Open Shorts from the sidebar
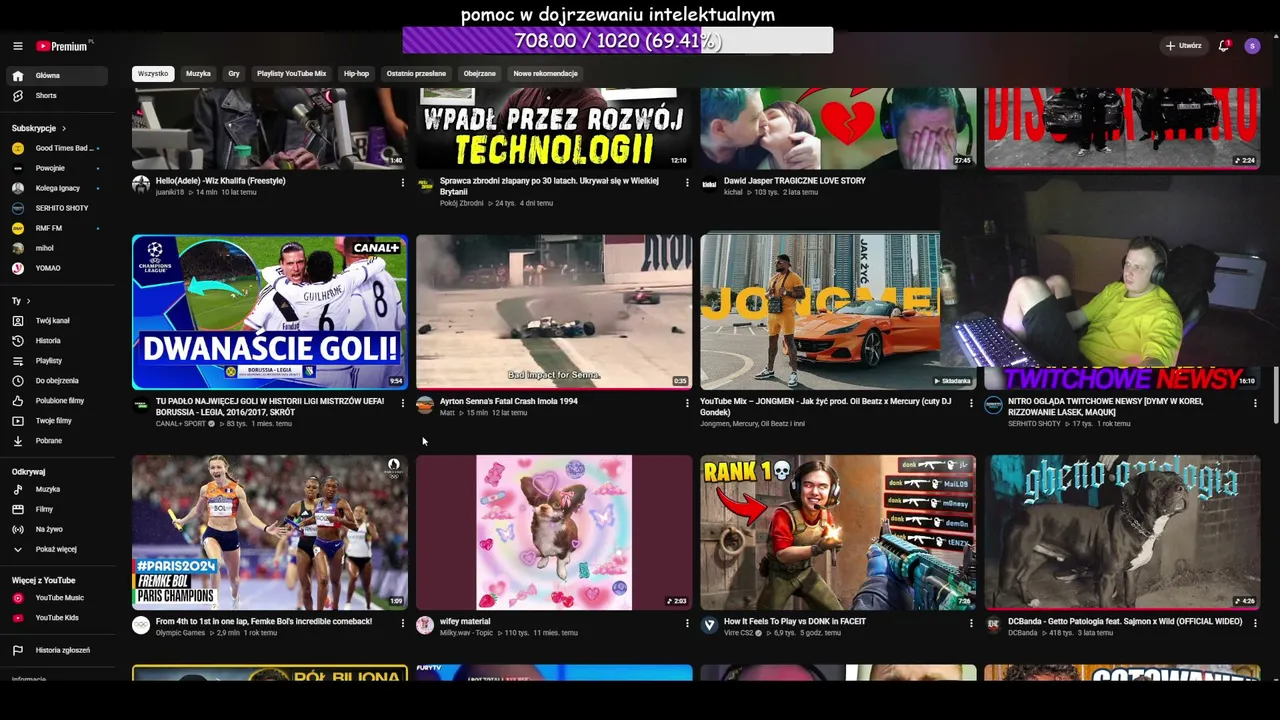This screenshot has width=1280, height=720. (59, 96)
